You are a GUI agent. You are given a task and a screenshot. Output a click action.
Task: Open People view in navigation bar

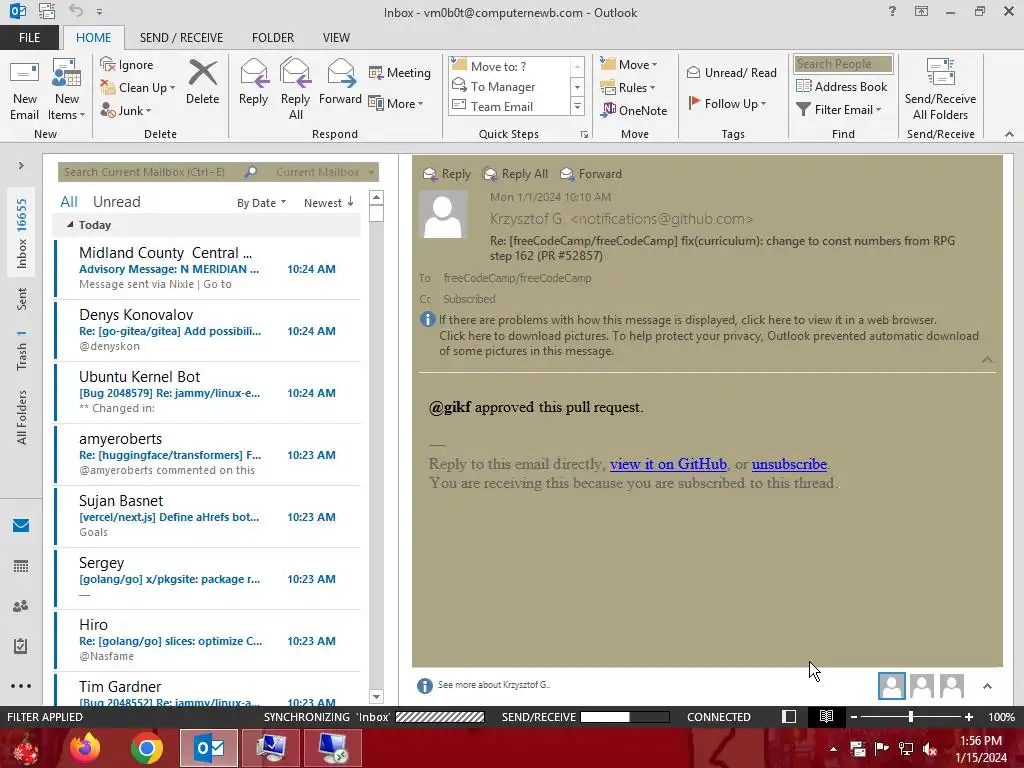tap(21, 606)
